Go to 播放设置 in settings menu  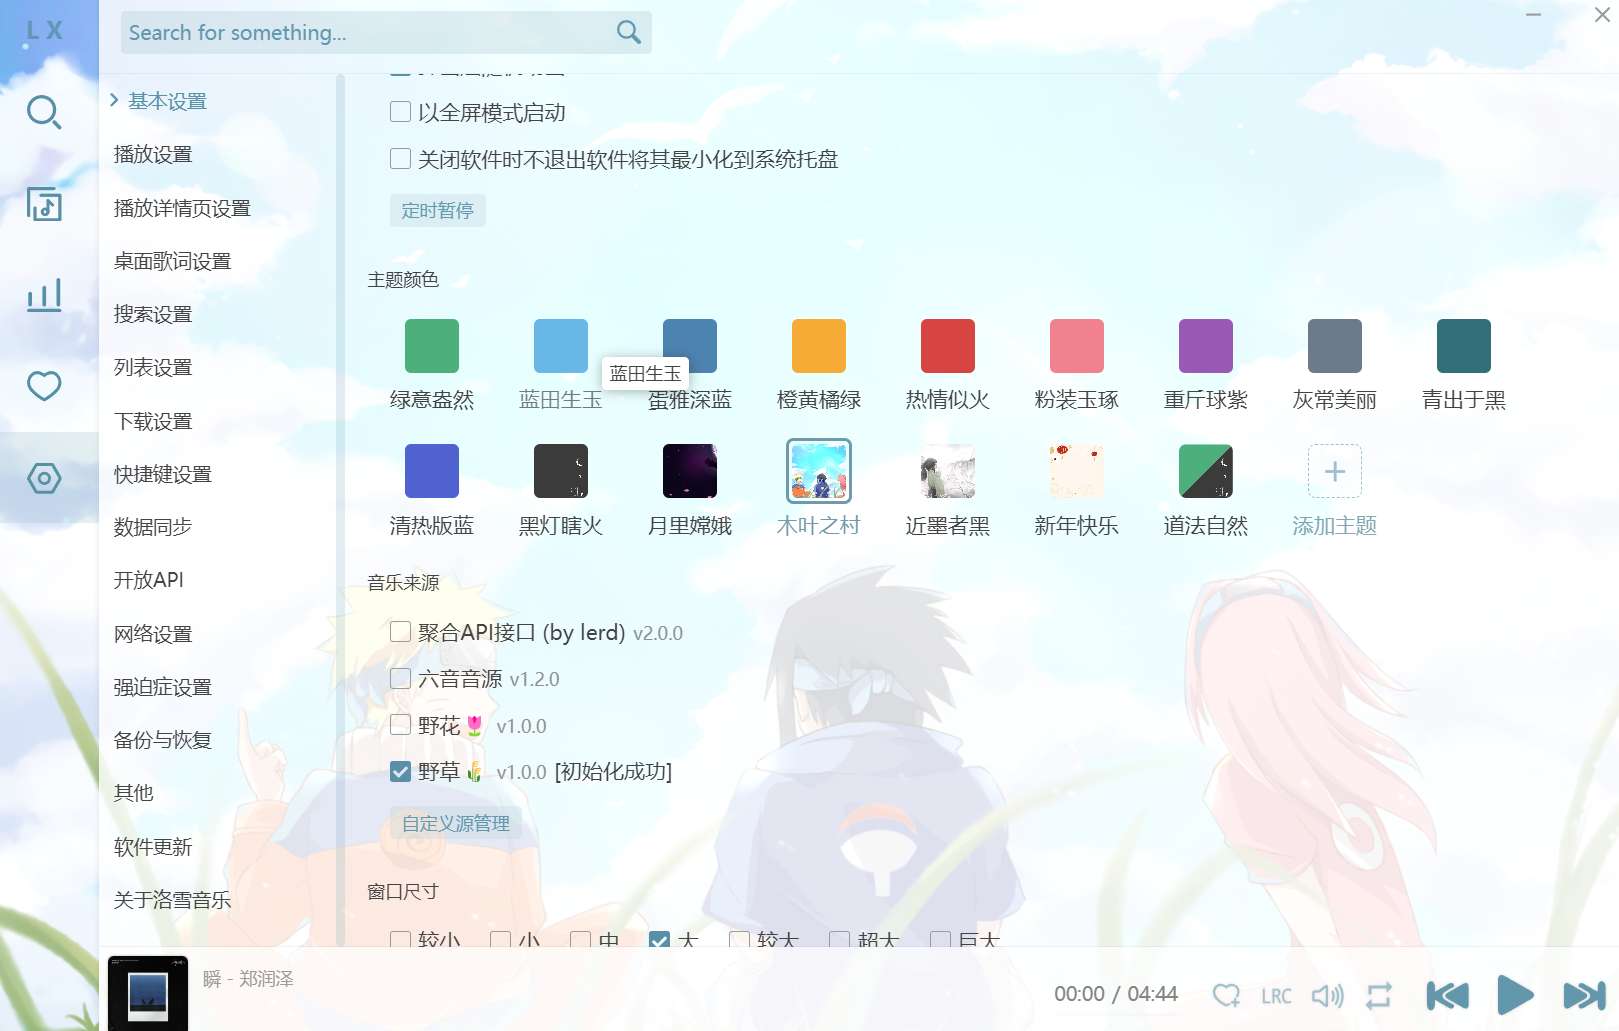coord(153,154)
